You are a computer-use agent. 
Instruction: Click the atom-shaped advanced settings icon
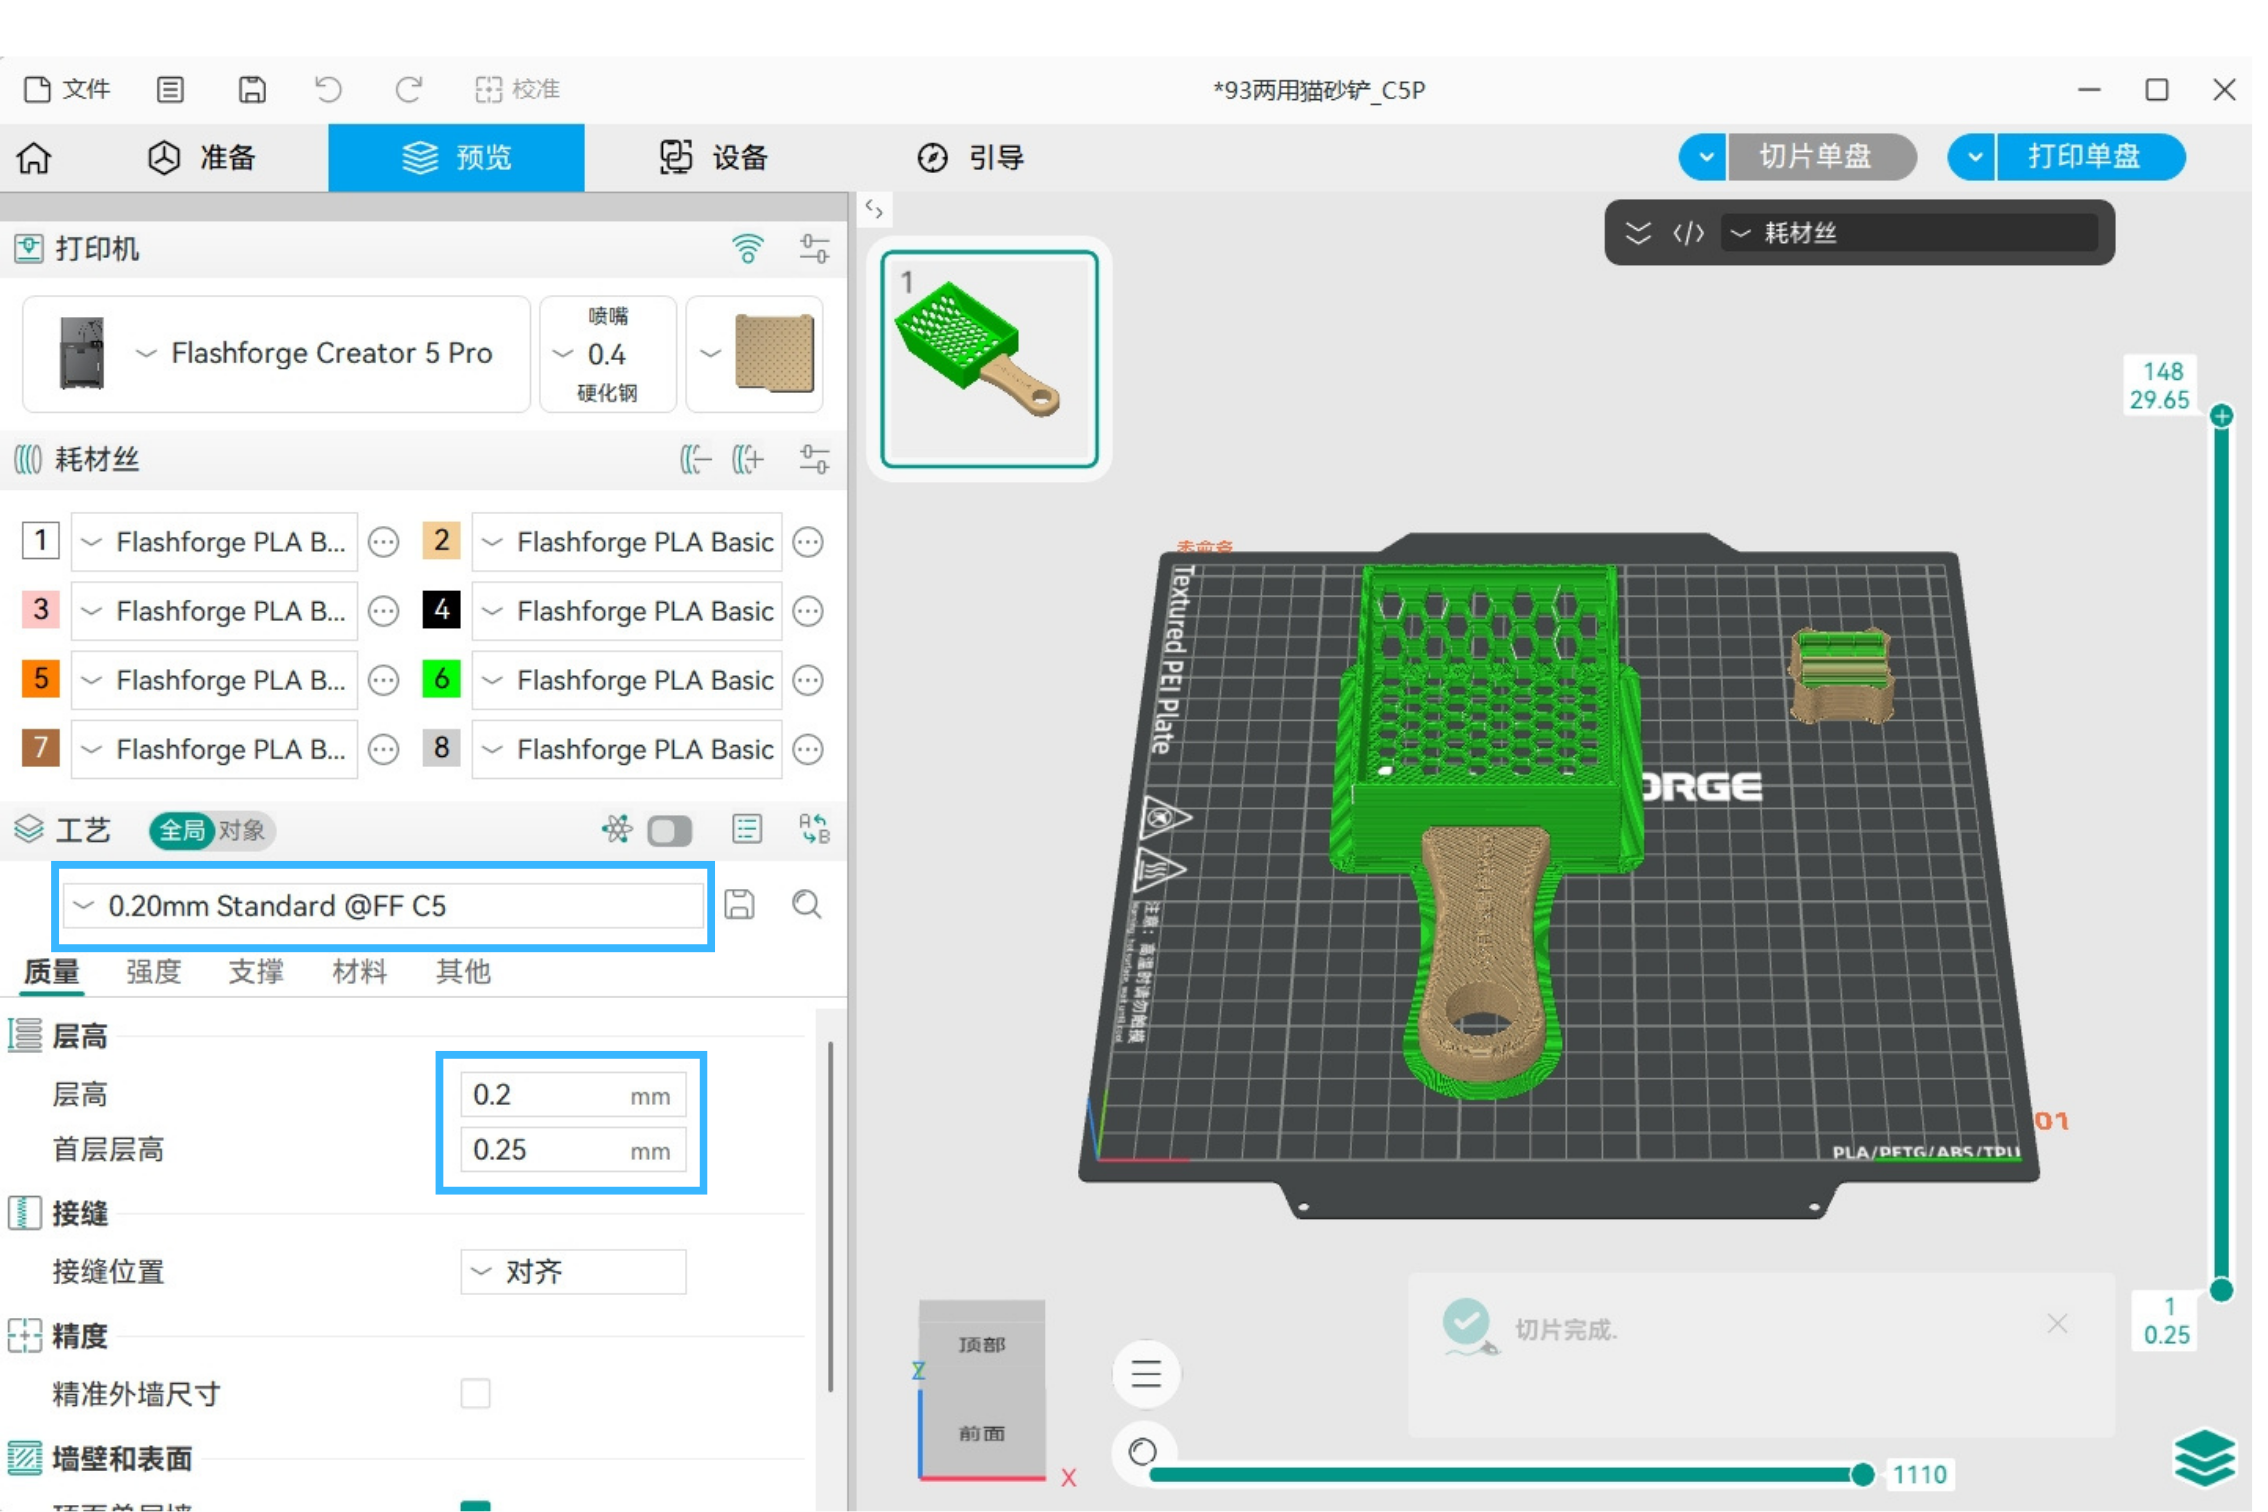click(x=617, y=829)
